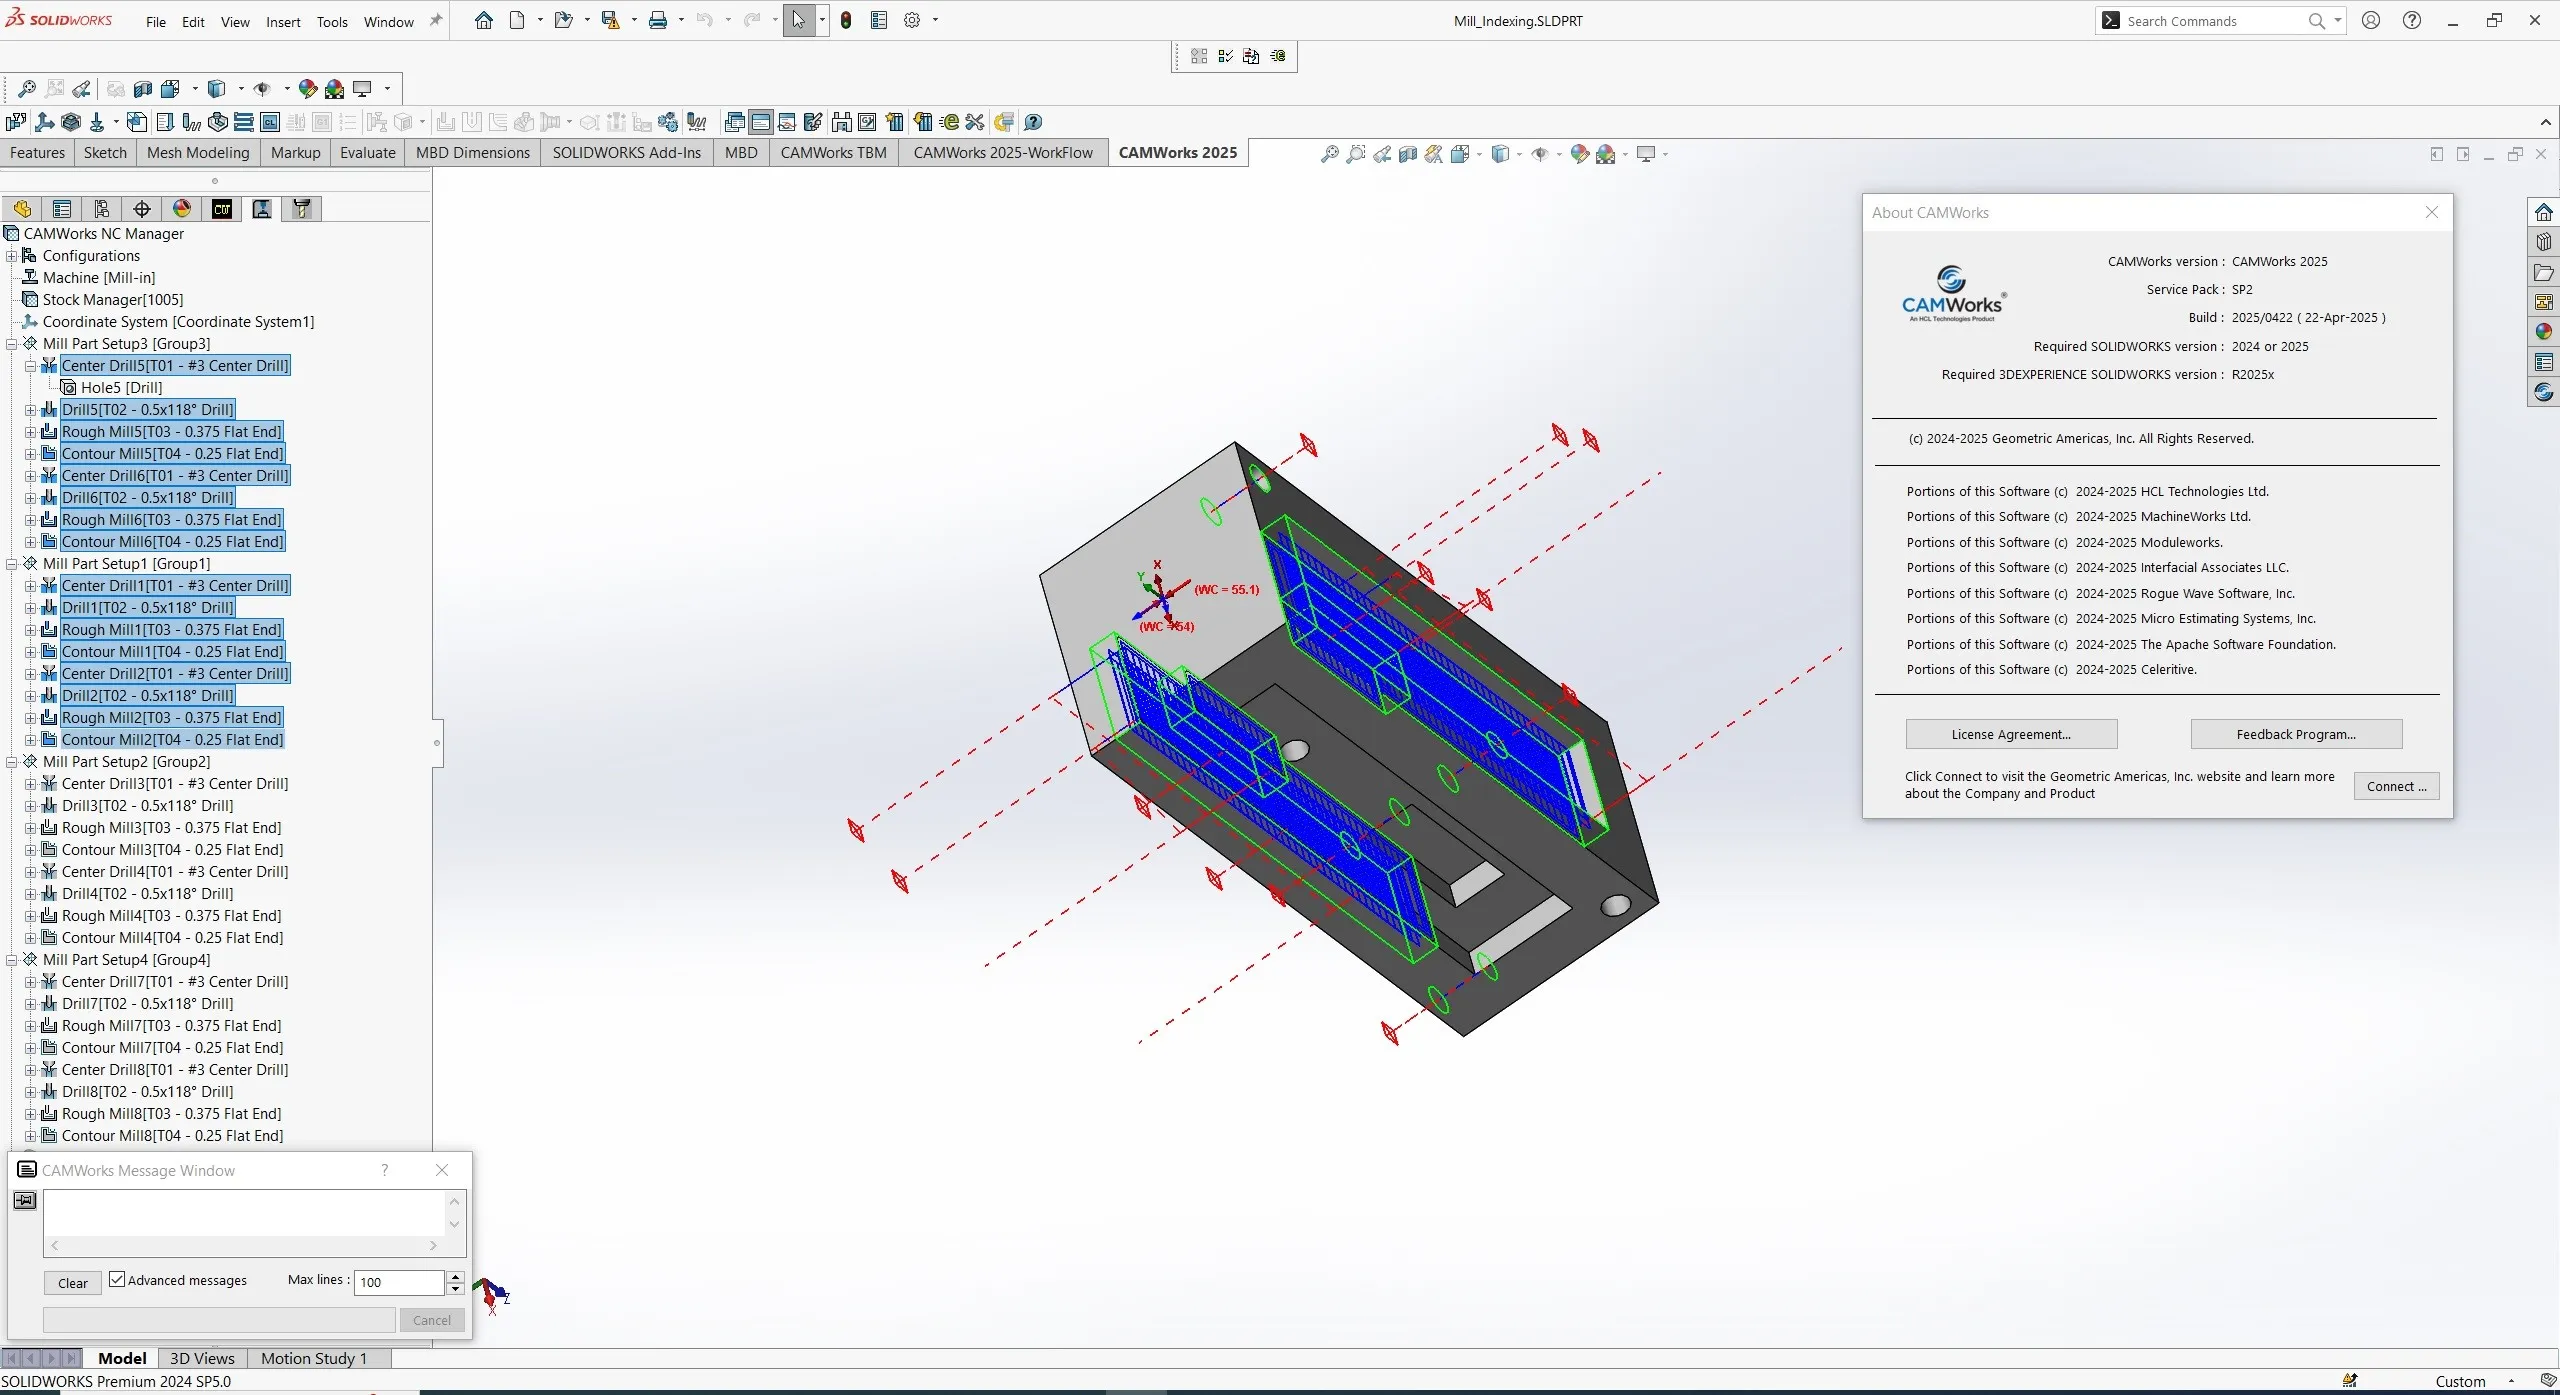Click the Connect button in About CAMWorks
This screenshot has height=1395, width=2560.
[2396, 786]
